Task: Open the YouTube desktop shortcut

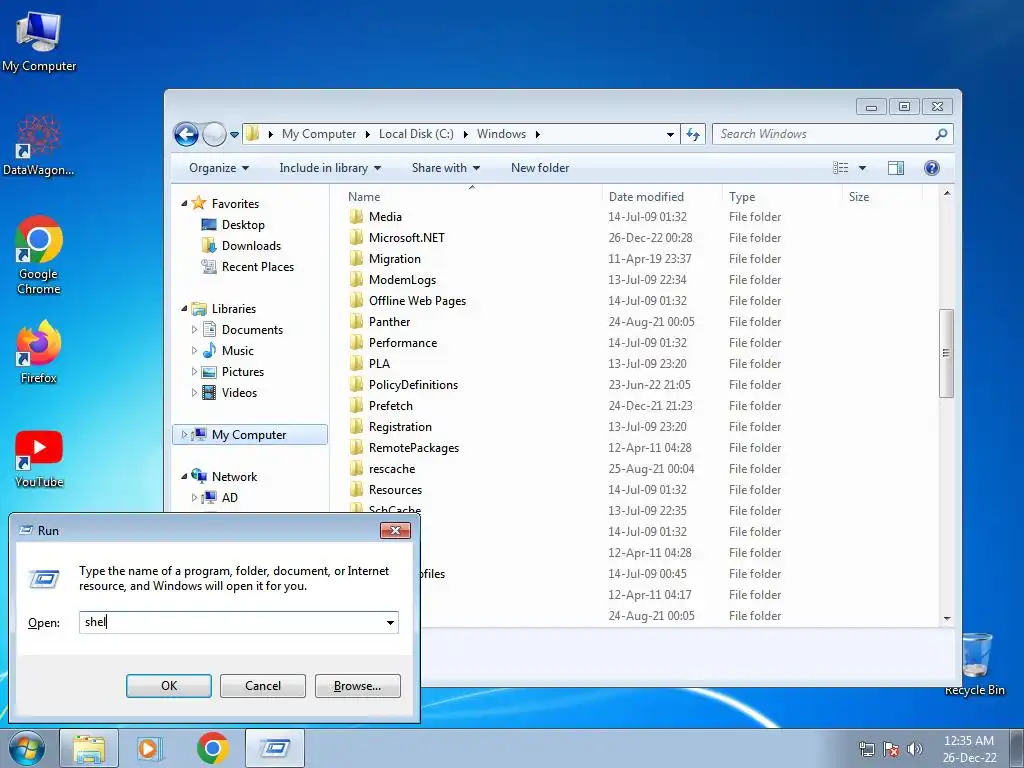Action: 39,459
